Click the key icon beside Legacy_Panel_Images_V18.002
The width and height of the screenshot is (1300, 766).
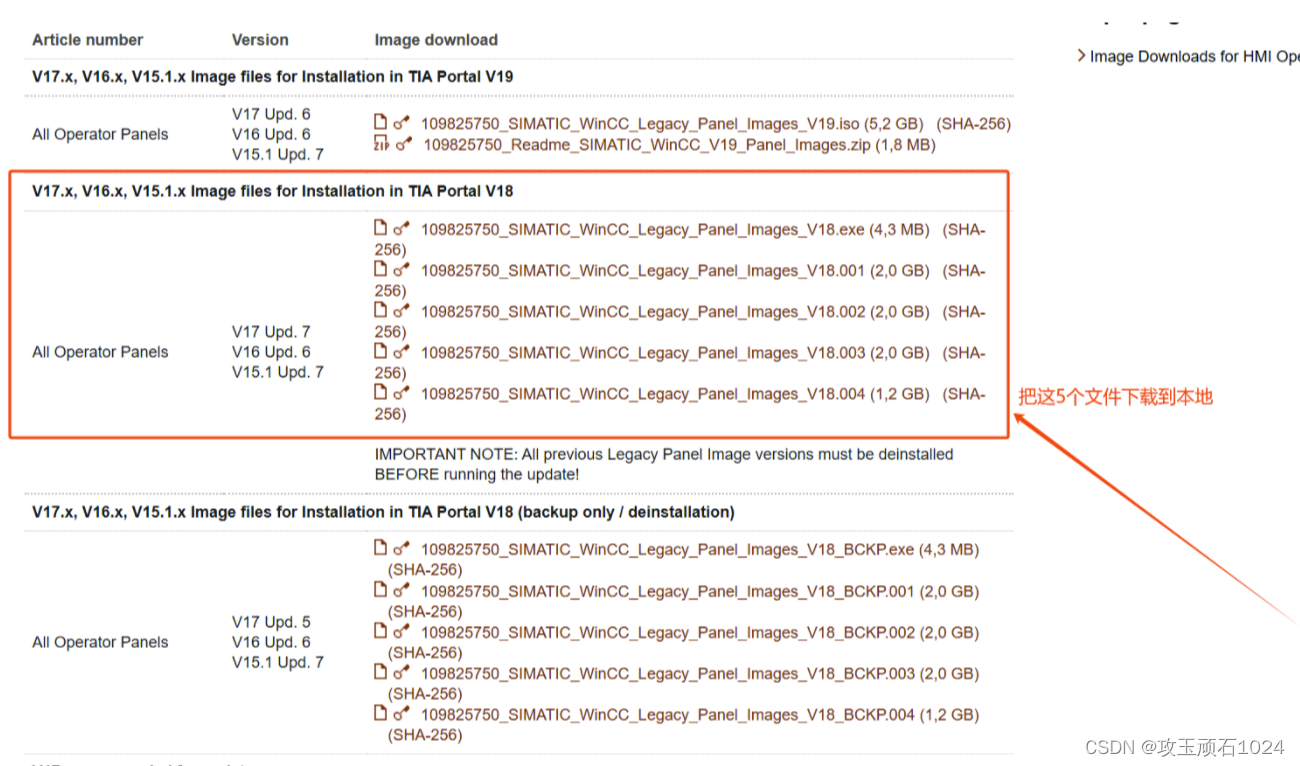tap(401, 310)
